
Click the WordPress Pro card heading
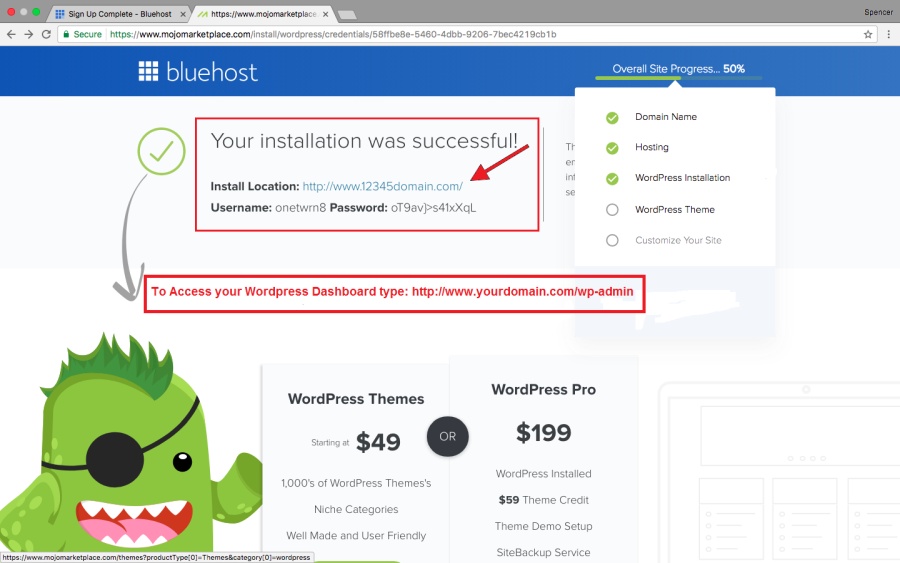pos(544,390)
